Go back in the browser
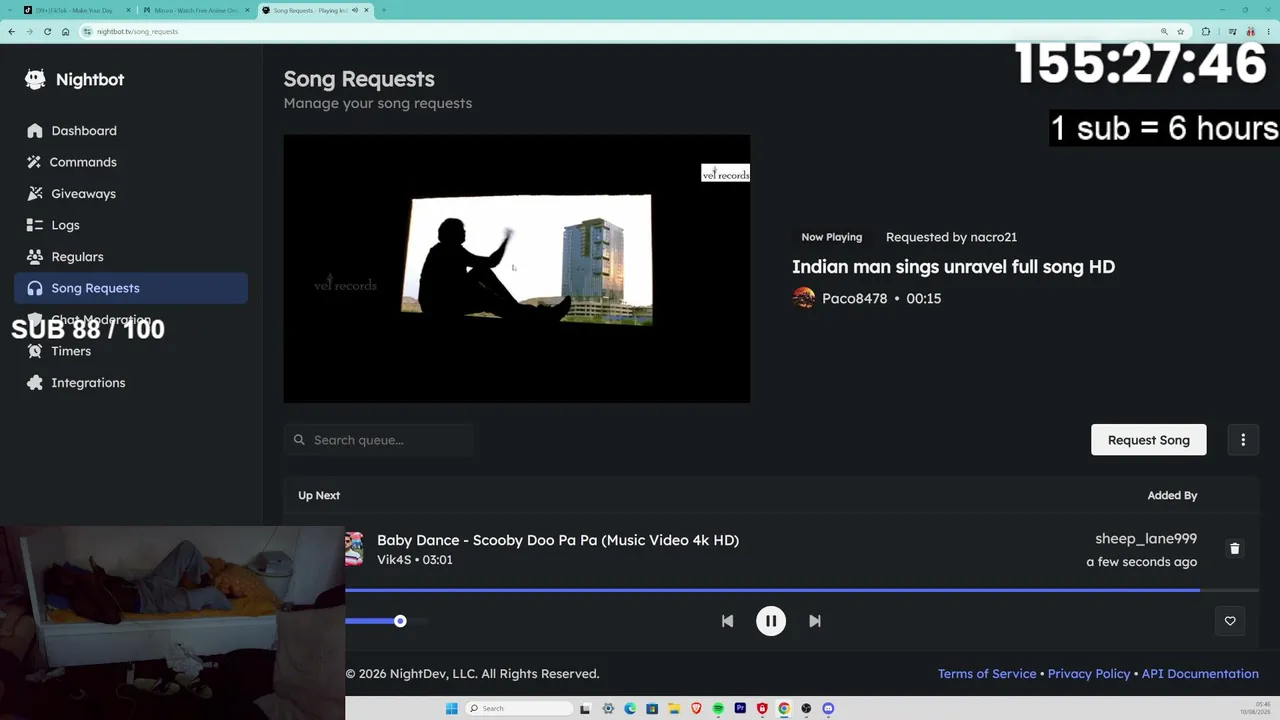The image size is (1280, 720). [x=12, y=32]
